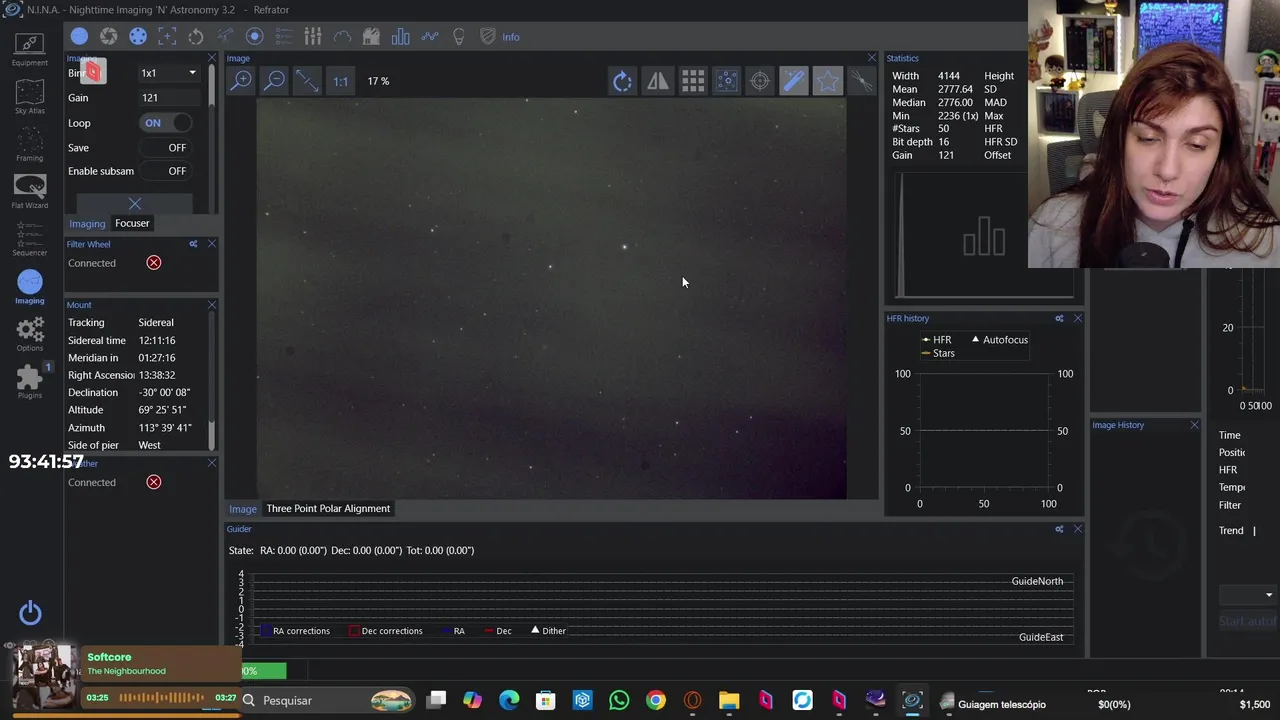The image size is (1280, 720).
Task: Open WhatsApp from the taskbar
Action: 619,701
